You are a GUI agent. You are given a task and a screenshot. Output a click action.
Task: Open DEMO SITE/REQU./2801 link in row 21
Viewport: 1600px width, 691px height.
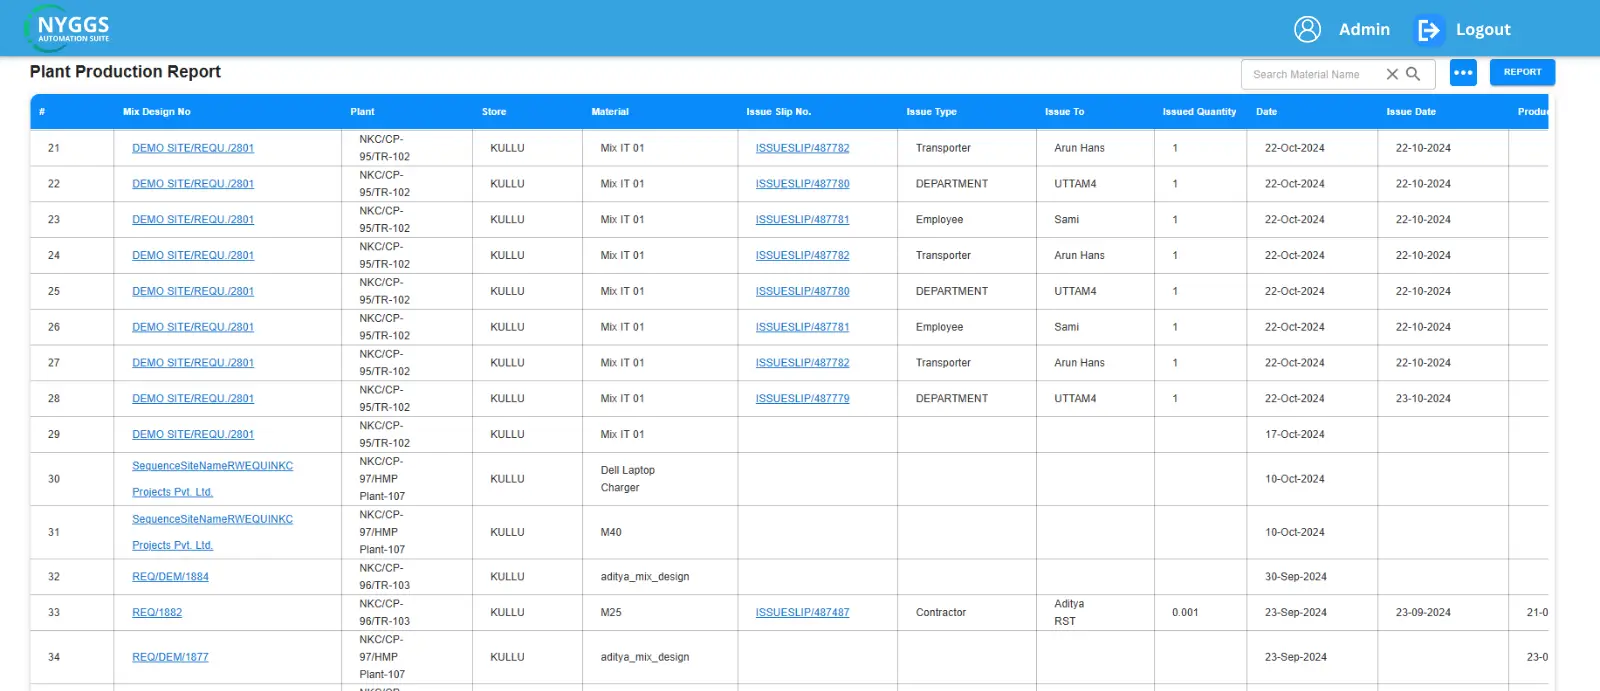tap(193, 148)
